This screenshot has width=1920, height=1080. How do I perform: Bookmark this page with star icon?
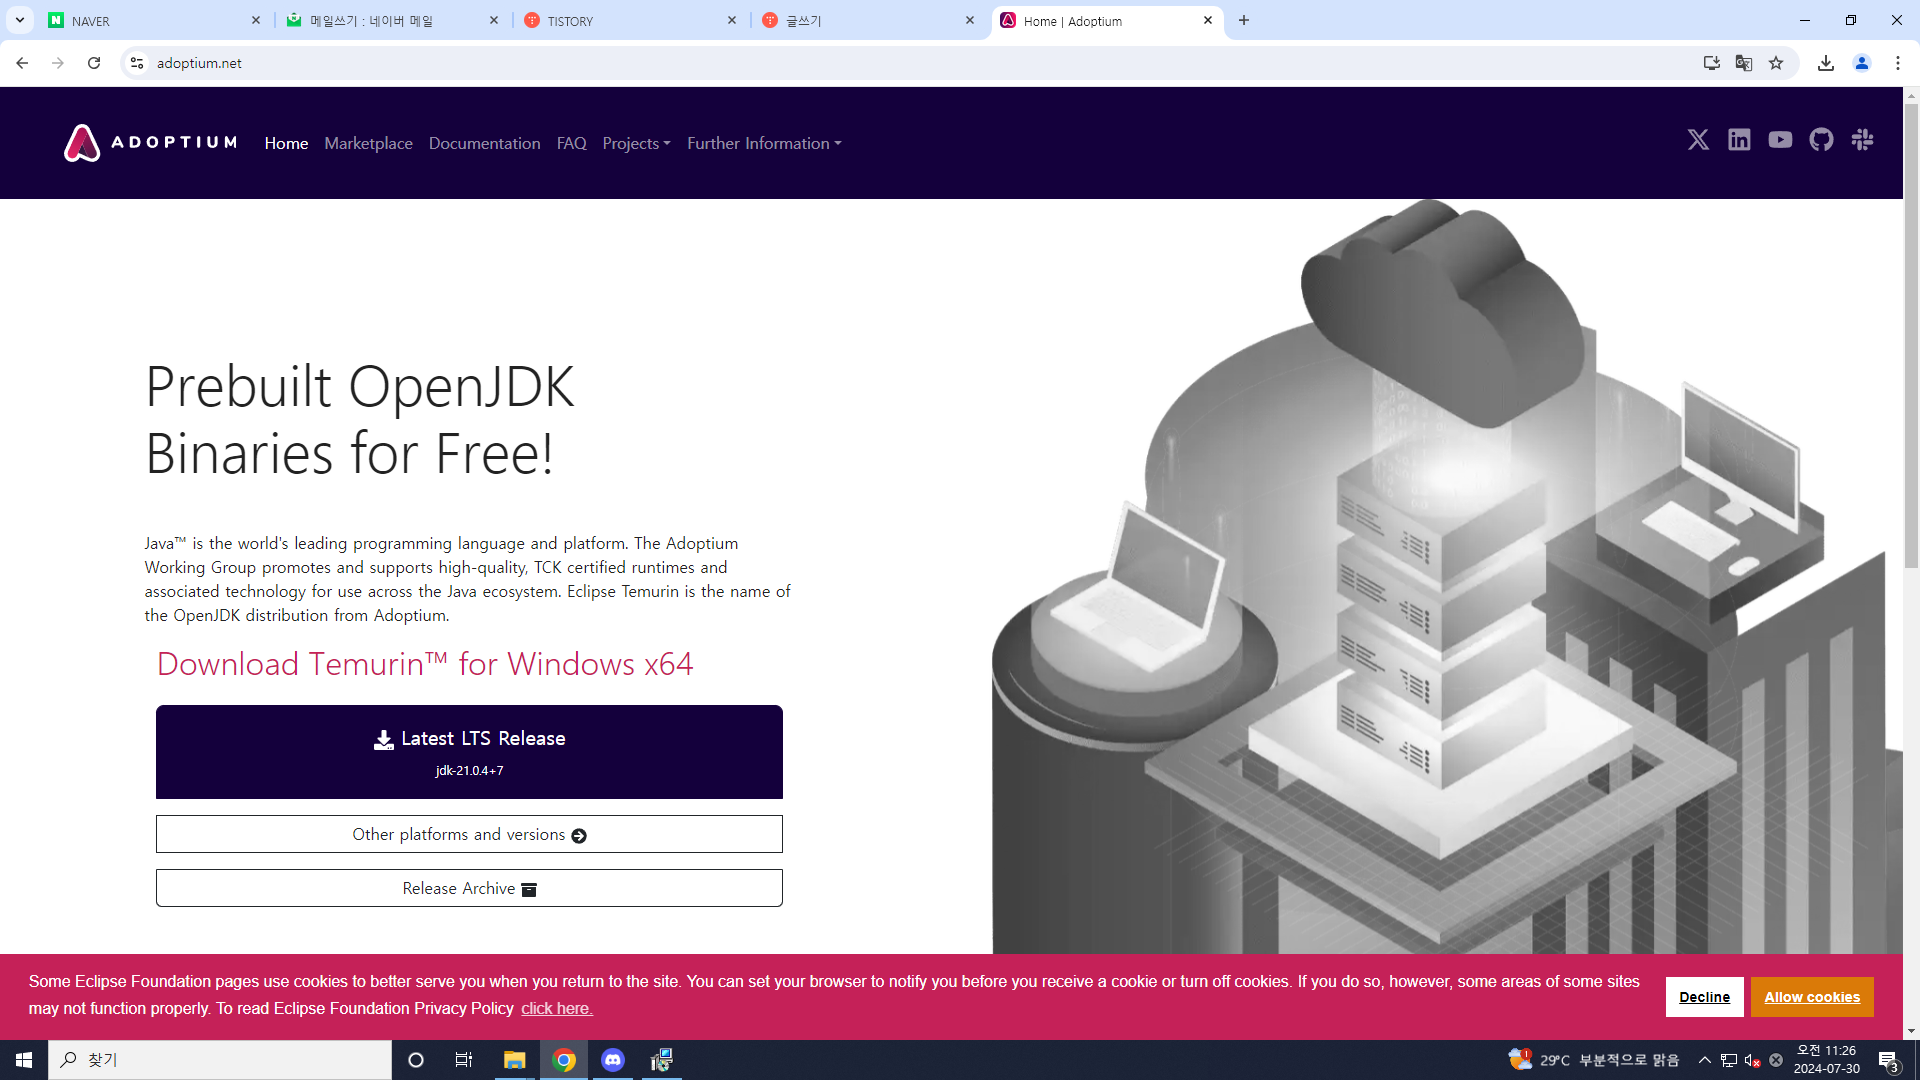1776,63
